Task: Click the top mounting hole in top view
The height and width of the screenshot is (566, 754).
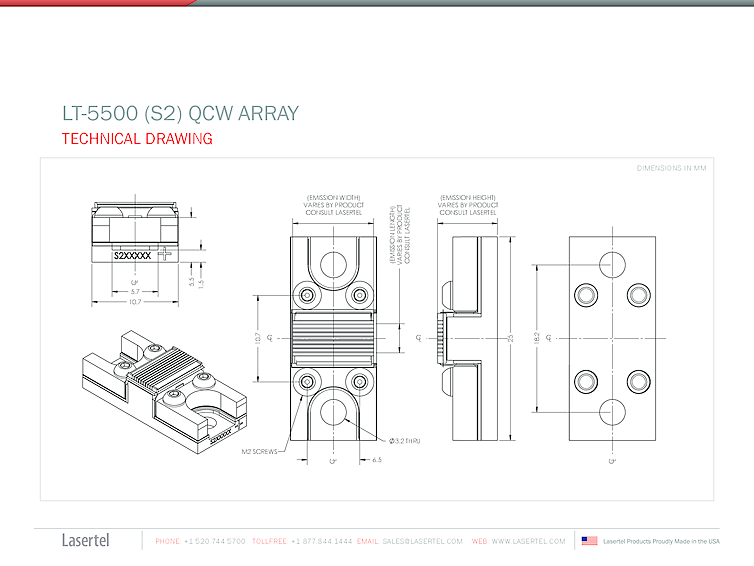Action: (333, 263)
